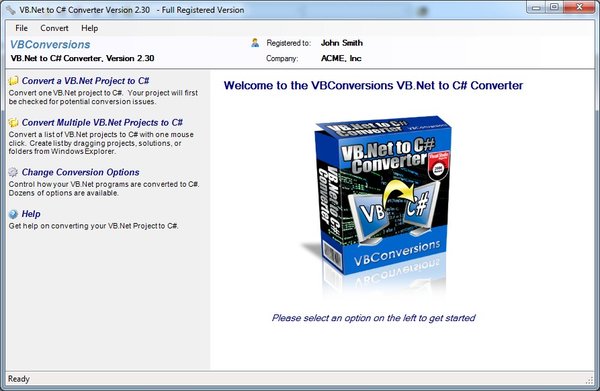This screenshot has width=600, height=391.
Task: Minimize the converter window
Action: pyautogui.click(x=536, y=7)
